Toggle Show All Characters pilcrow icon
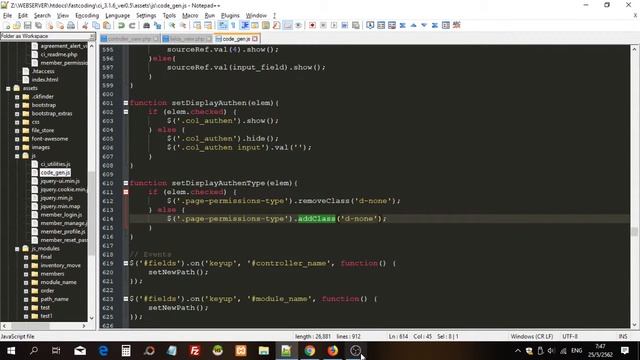640x360 pixels. point(233,25)
